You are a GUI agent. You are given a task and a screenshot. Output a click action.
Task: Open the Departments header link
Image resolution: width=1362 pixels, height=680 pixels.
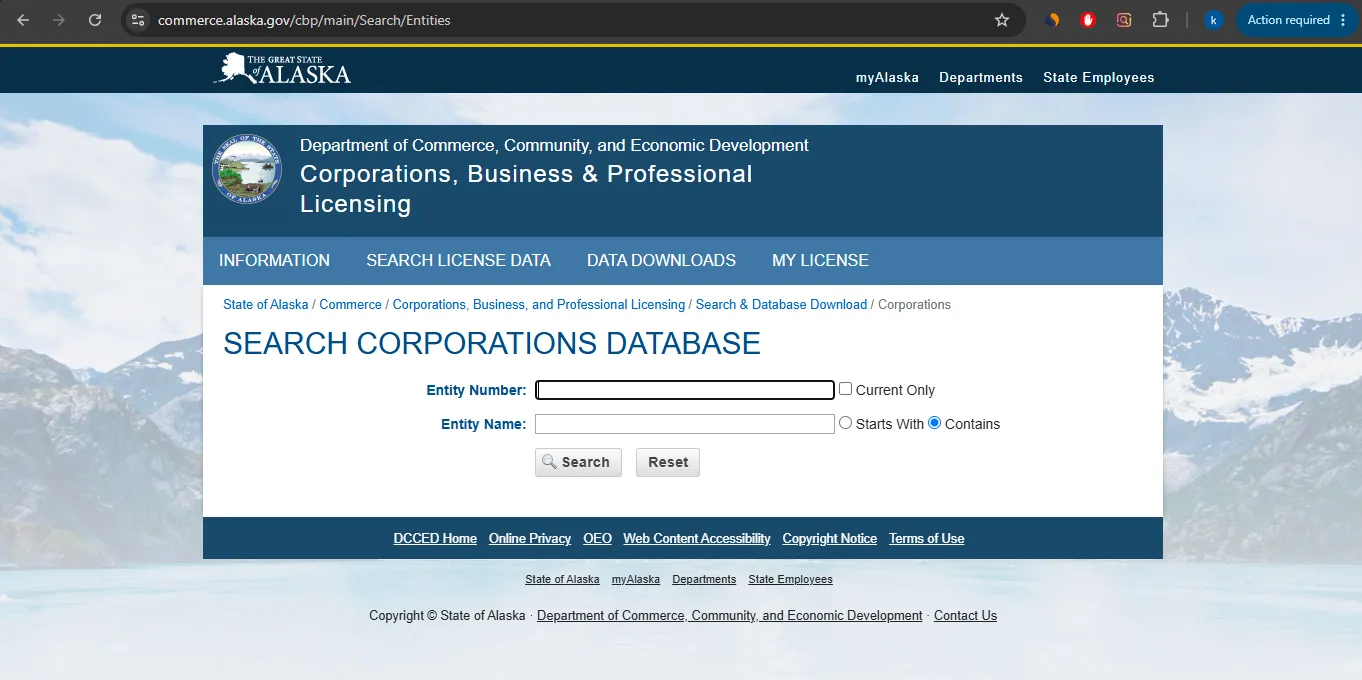pyautogui.click(x=981, y=77)
